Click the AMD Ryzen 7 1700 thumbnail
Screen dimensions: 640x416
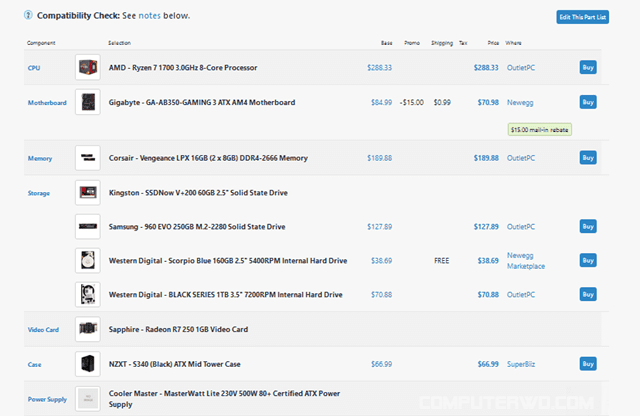point(88,67)
